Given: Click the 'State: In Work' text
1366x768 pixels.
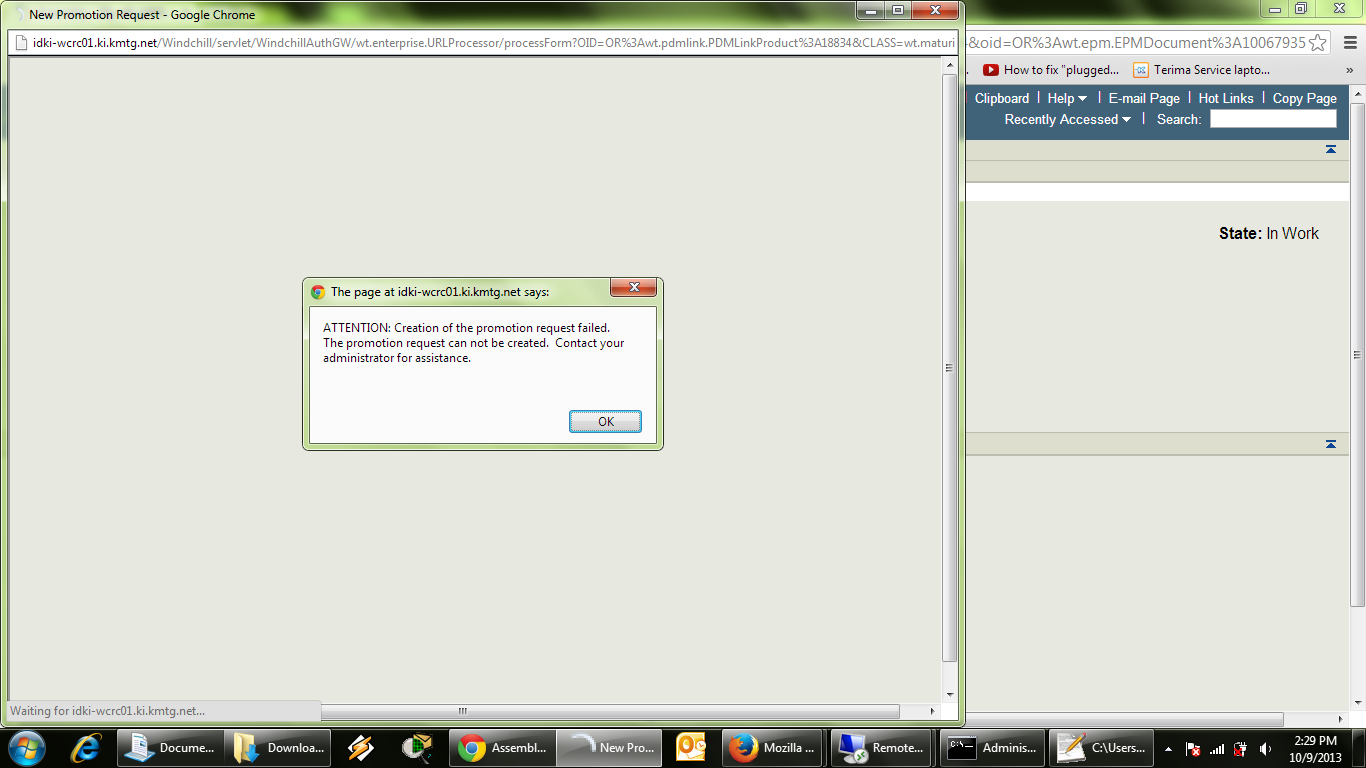Looking at the screenshot, I should click(1269, 233).
